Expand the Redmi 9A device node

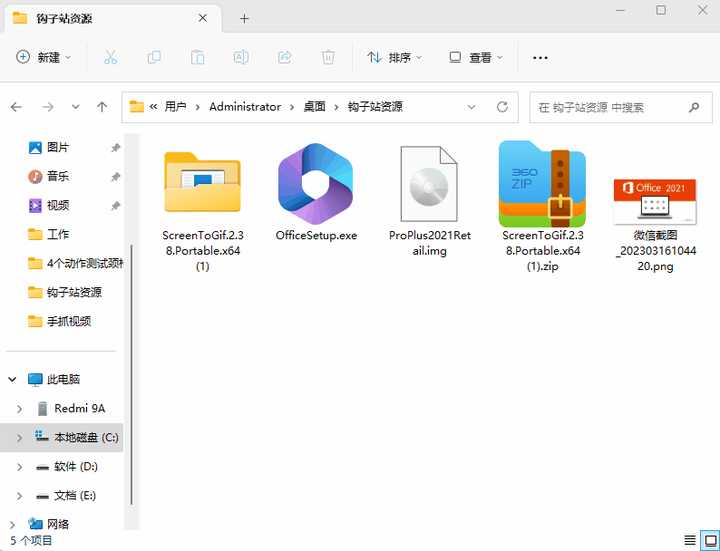click(x=19, y=408)
